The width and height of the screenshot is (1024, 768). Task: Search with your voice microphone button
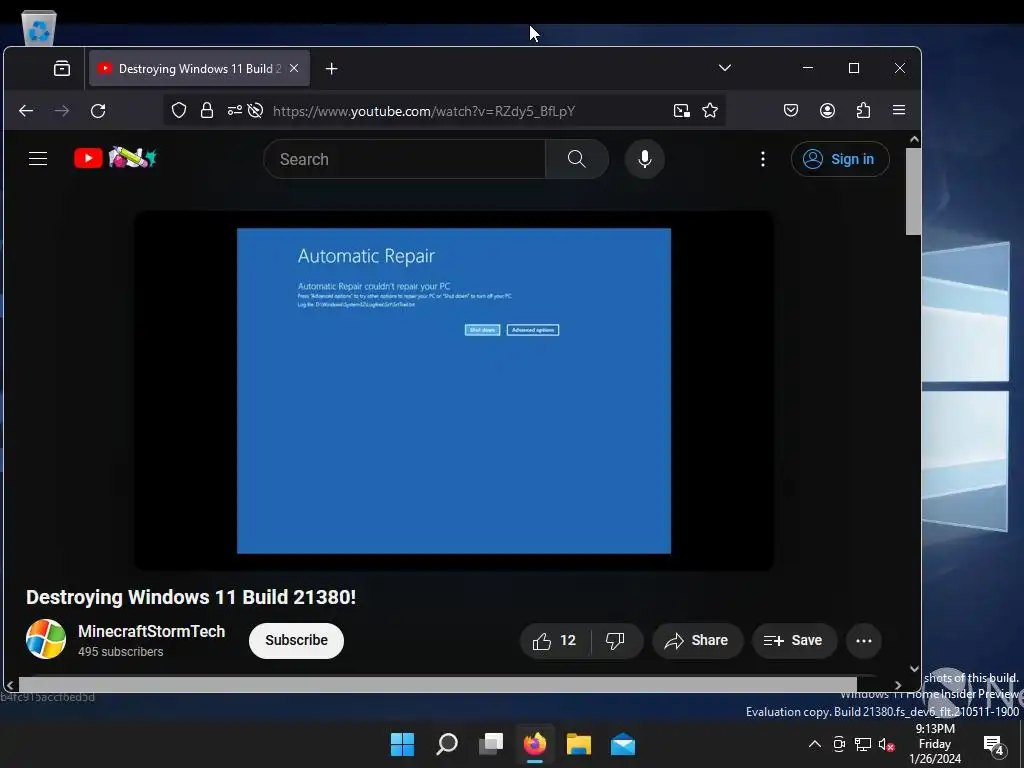pyautogui.click(x=645, y=159)
